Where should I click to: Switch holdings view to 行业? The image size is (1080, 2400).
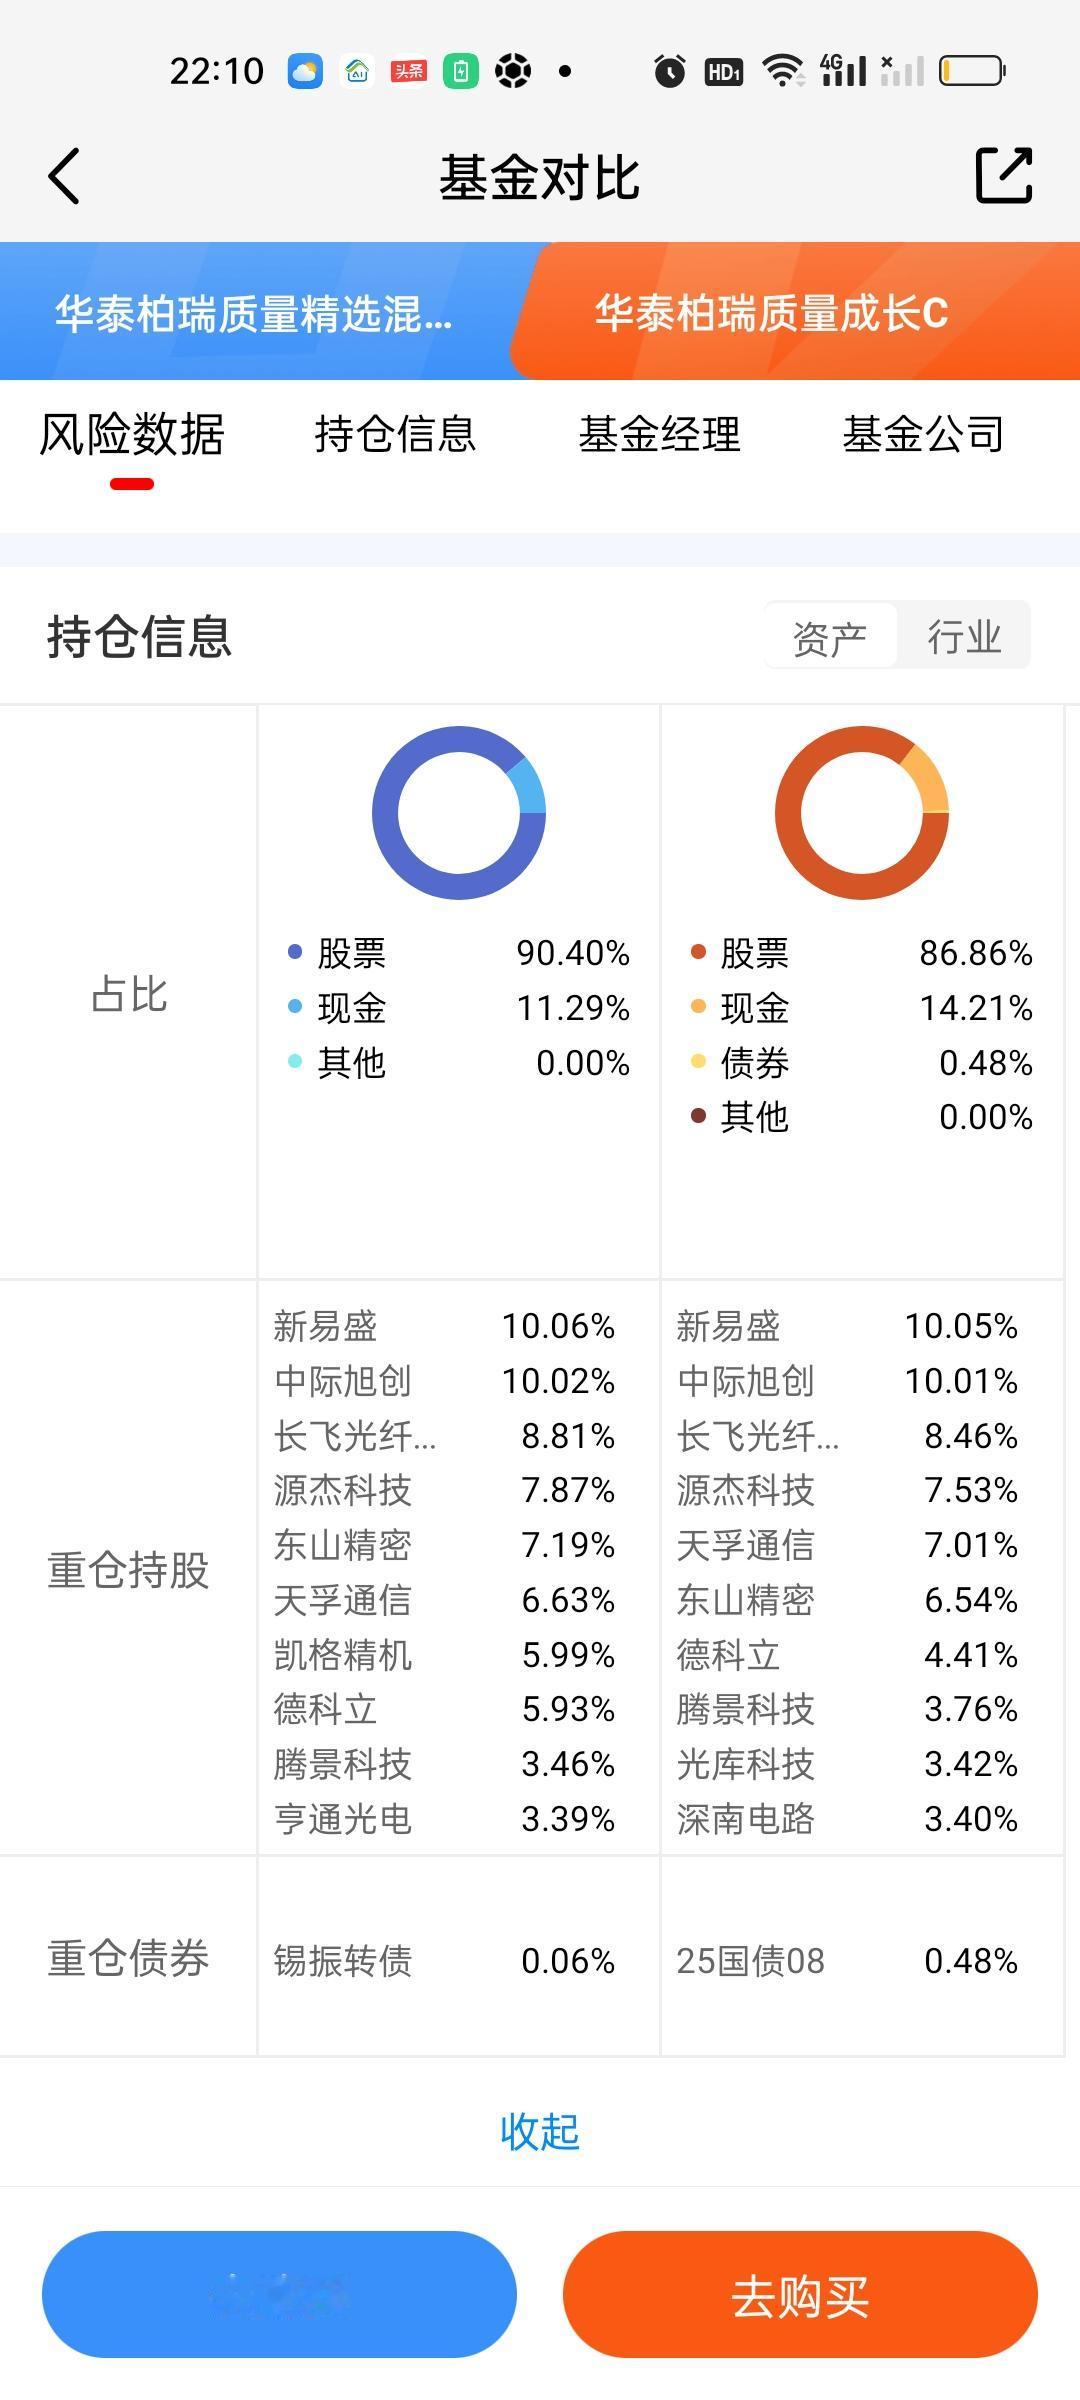click(964, 637)
